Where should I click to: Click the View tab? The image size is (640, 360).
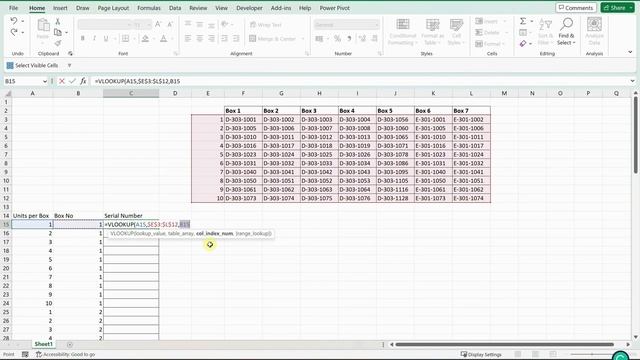point(221,8)
